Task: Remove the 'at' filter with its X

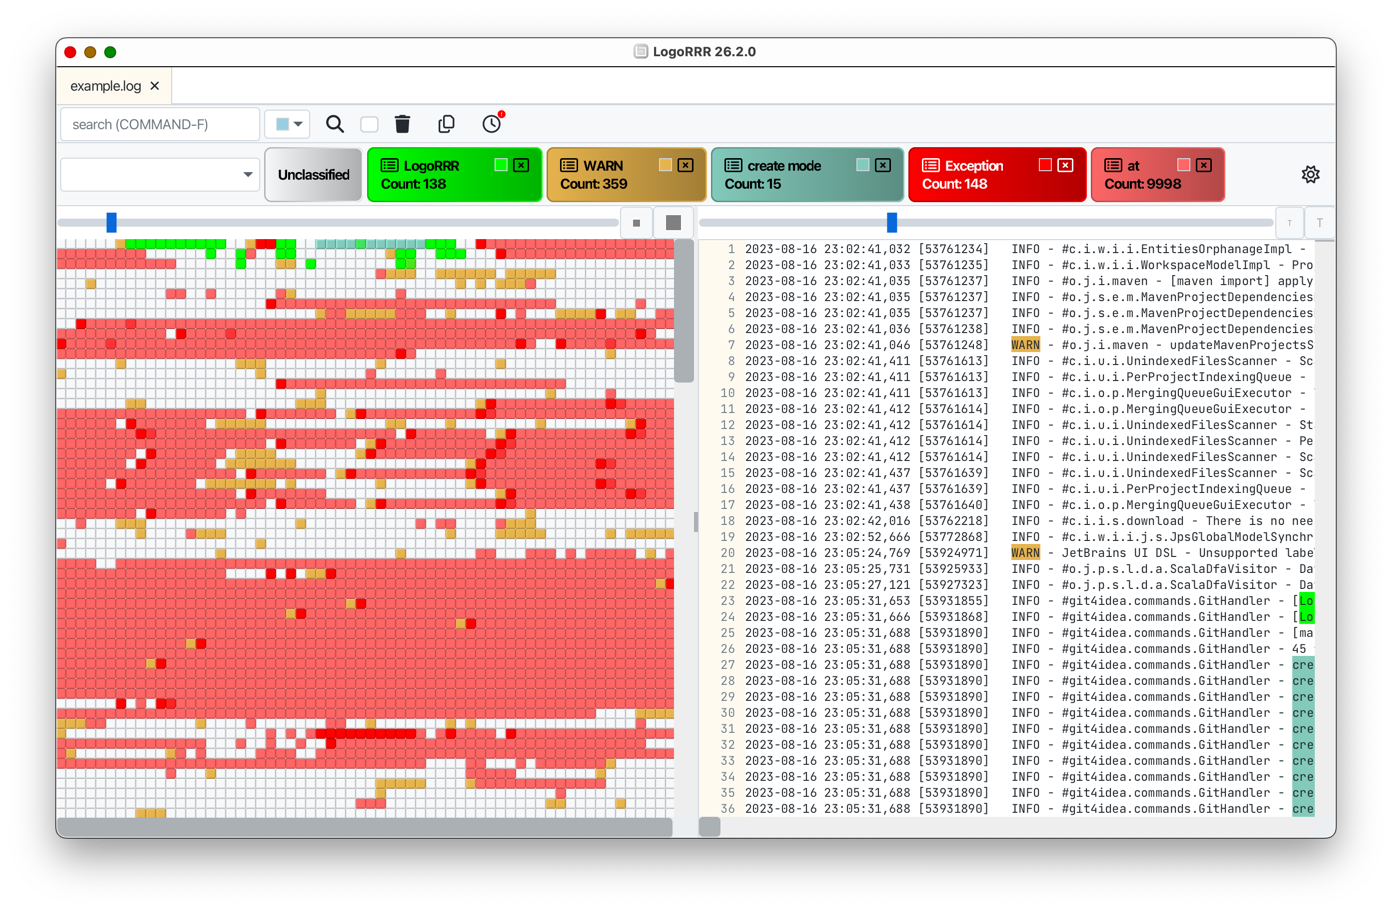Action: coord(1204,165)
